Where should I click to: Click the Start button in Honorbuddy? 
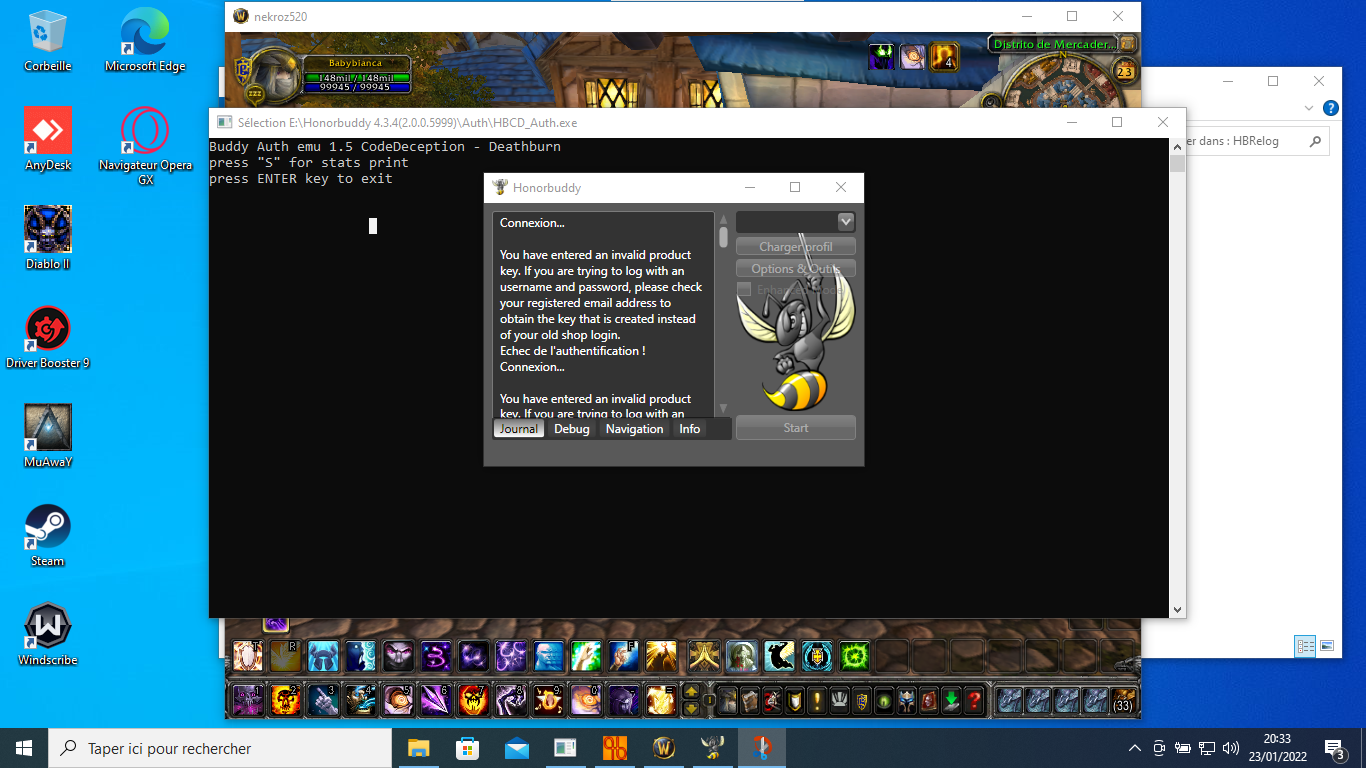pyautogui.click(x=796, y=428)
